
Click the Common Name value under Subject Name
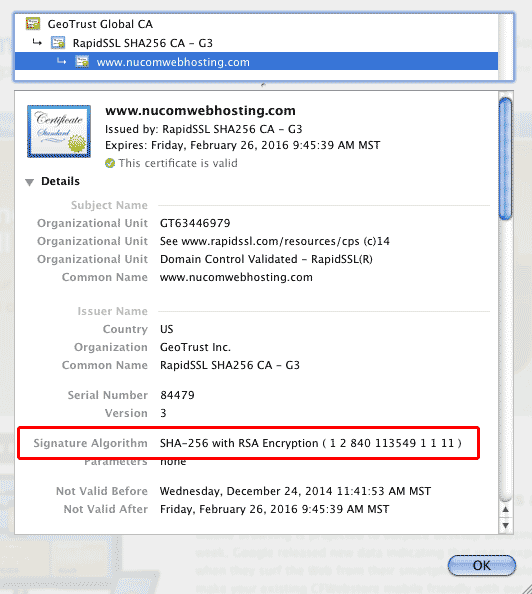[x=236, y=277]
